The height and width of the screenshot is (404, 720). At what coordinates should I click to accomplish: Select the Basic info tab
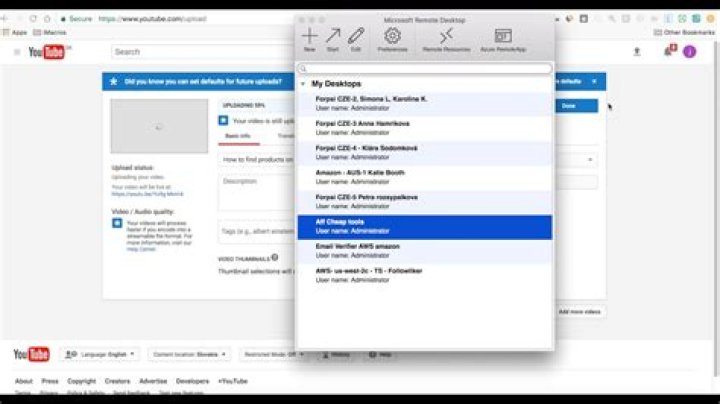[238, 135]
